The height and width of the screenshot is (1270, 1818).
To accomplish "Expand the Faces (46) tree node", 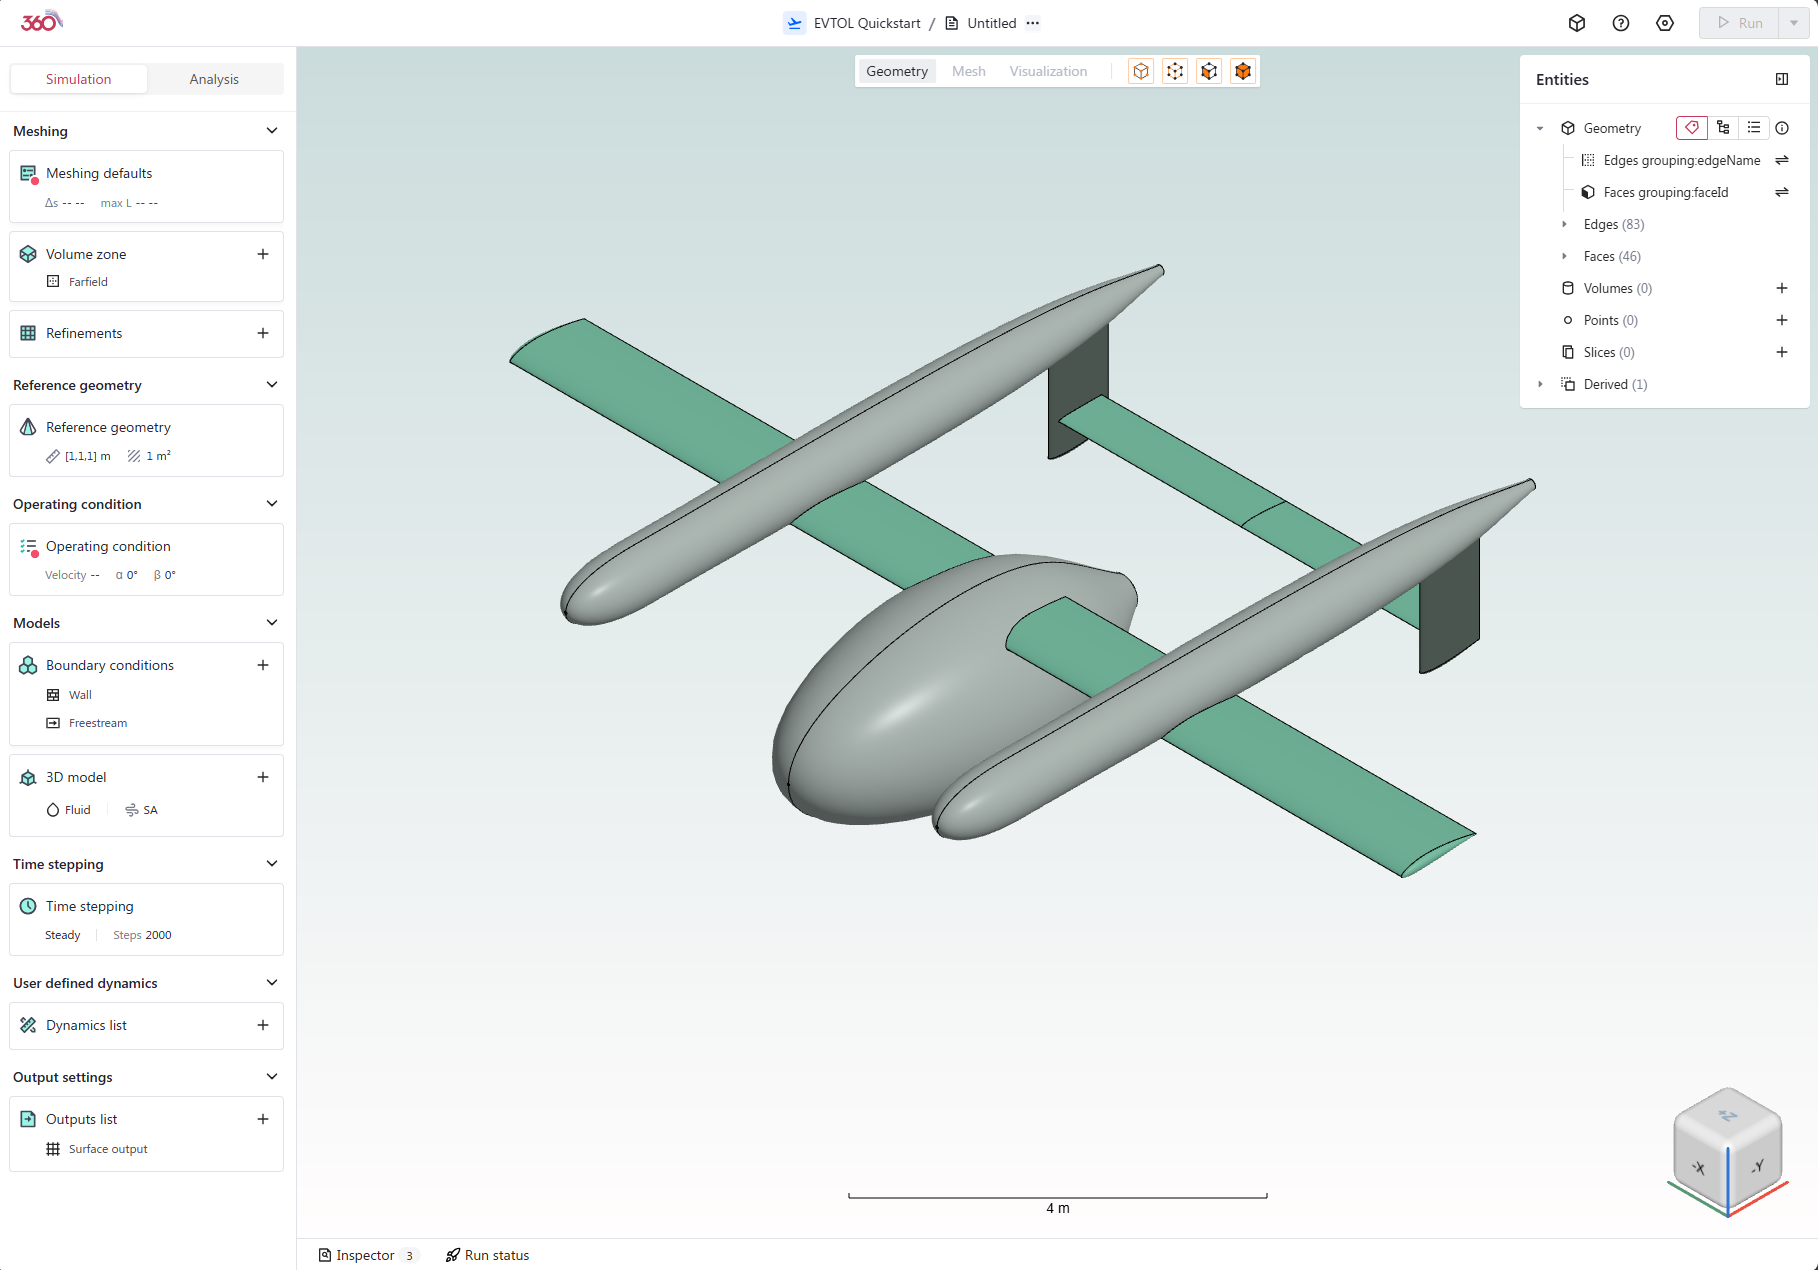I will point(1565,256).
